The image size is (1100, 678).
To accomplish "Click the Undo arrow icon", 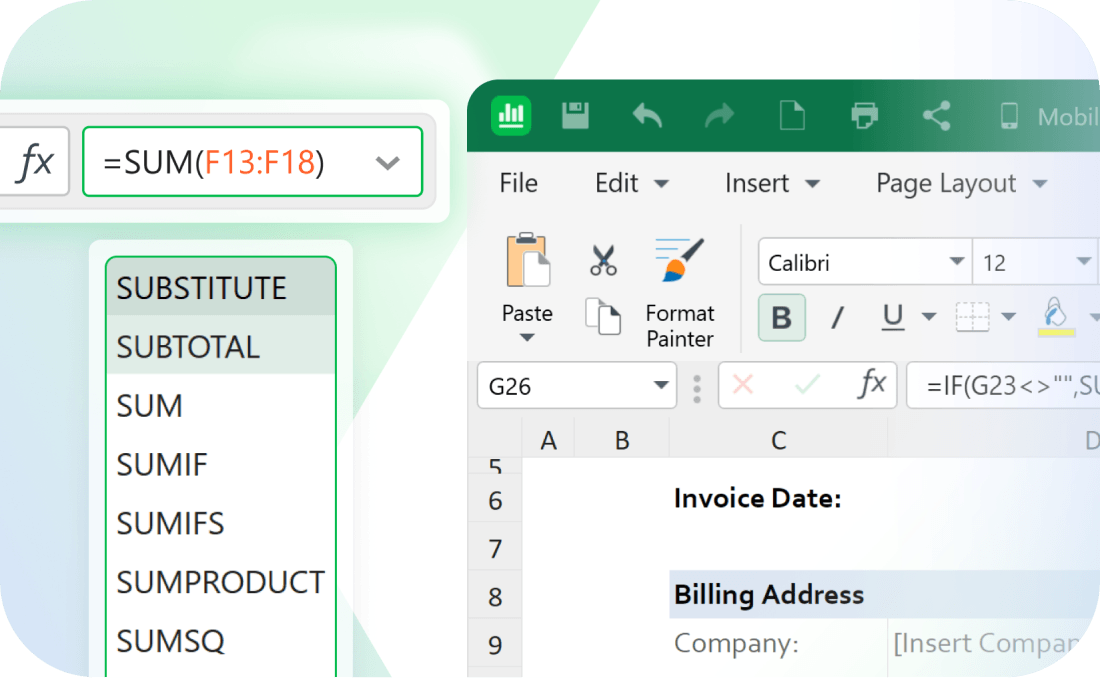I will point(647,116).
